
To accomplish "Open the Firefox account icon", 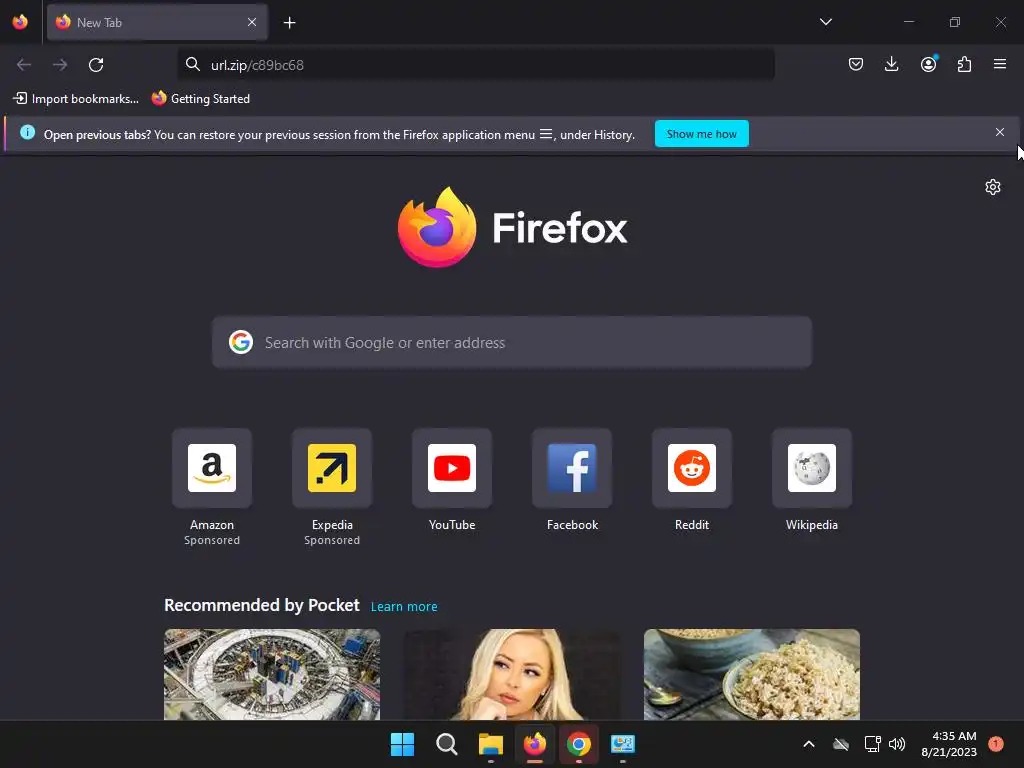I will coord(928,64).
